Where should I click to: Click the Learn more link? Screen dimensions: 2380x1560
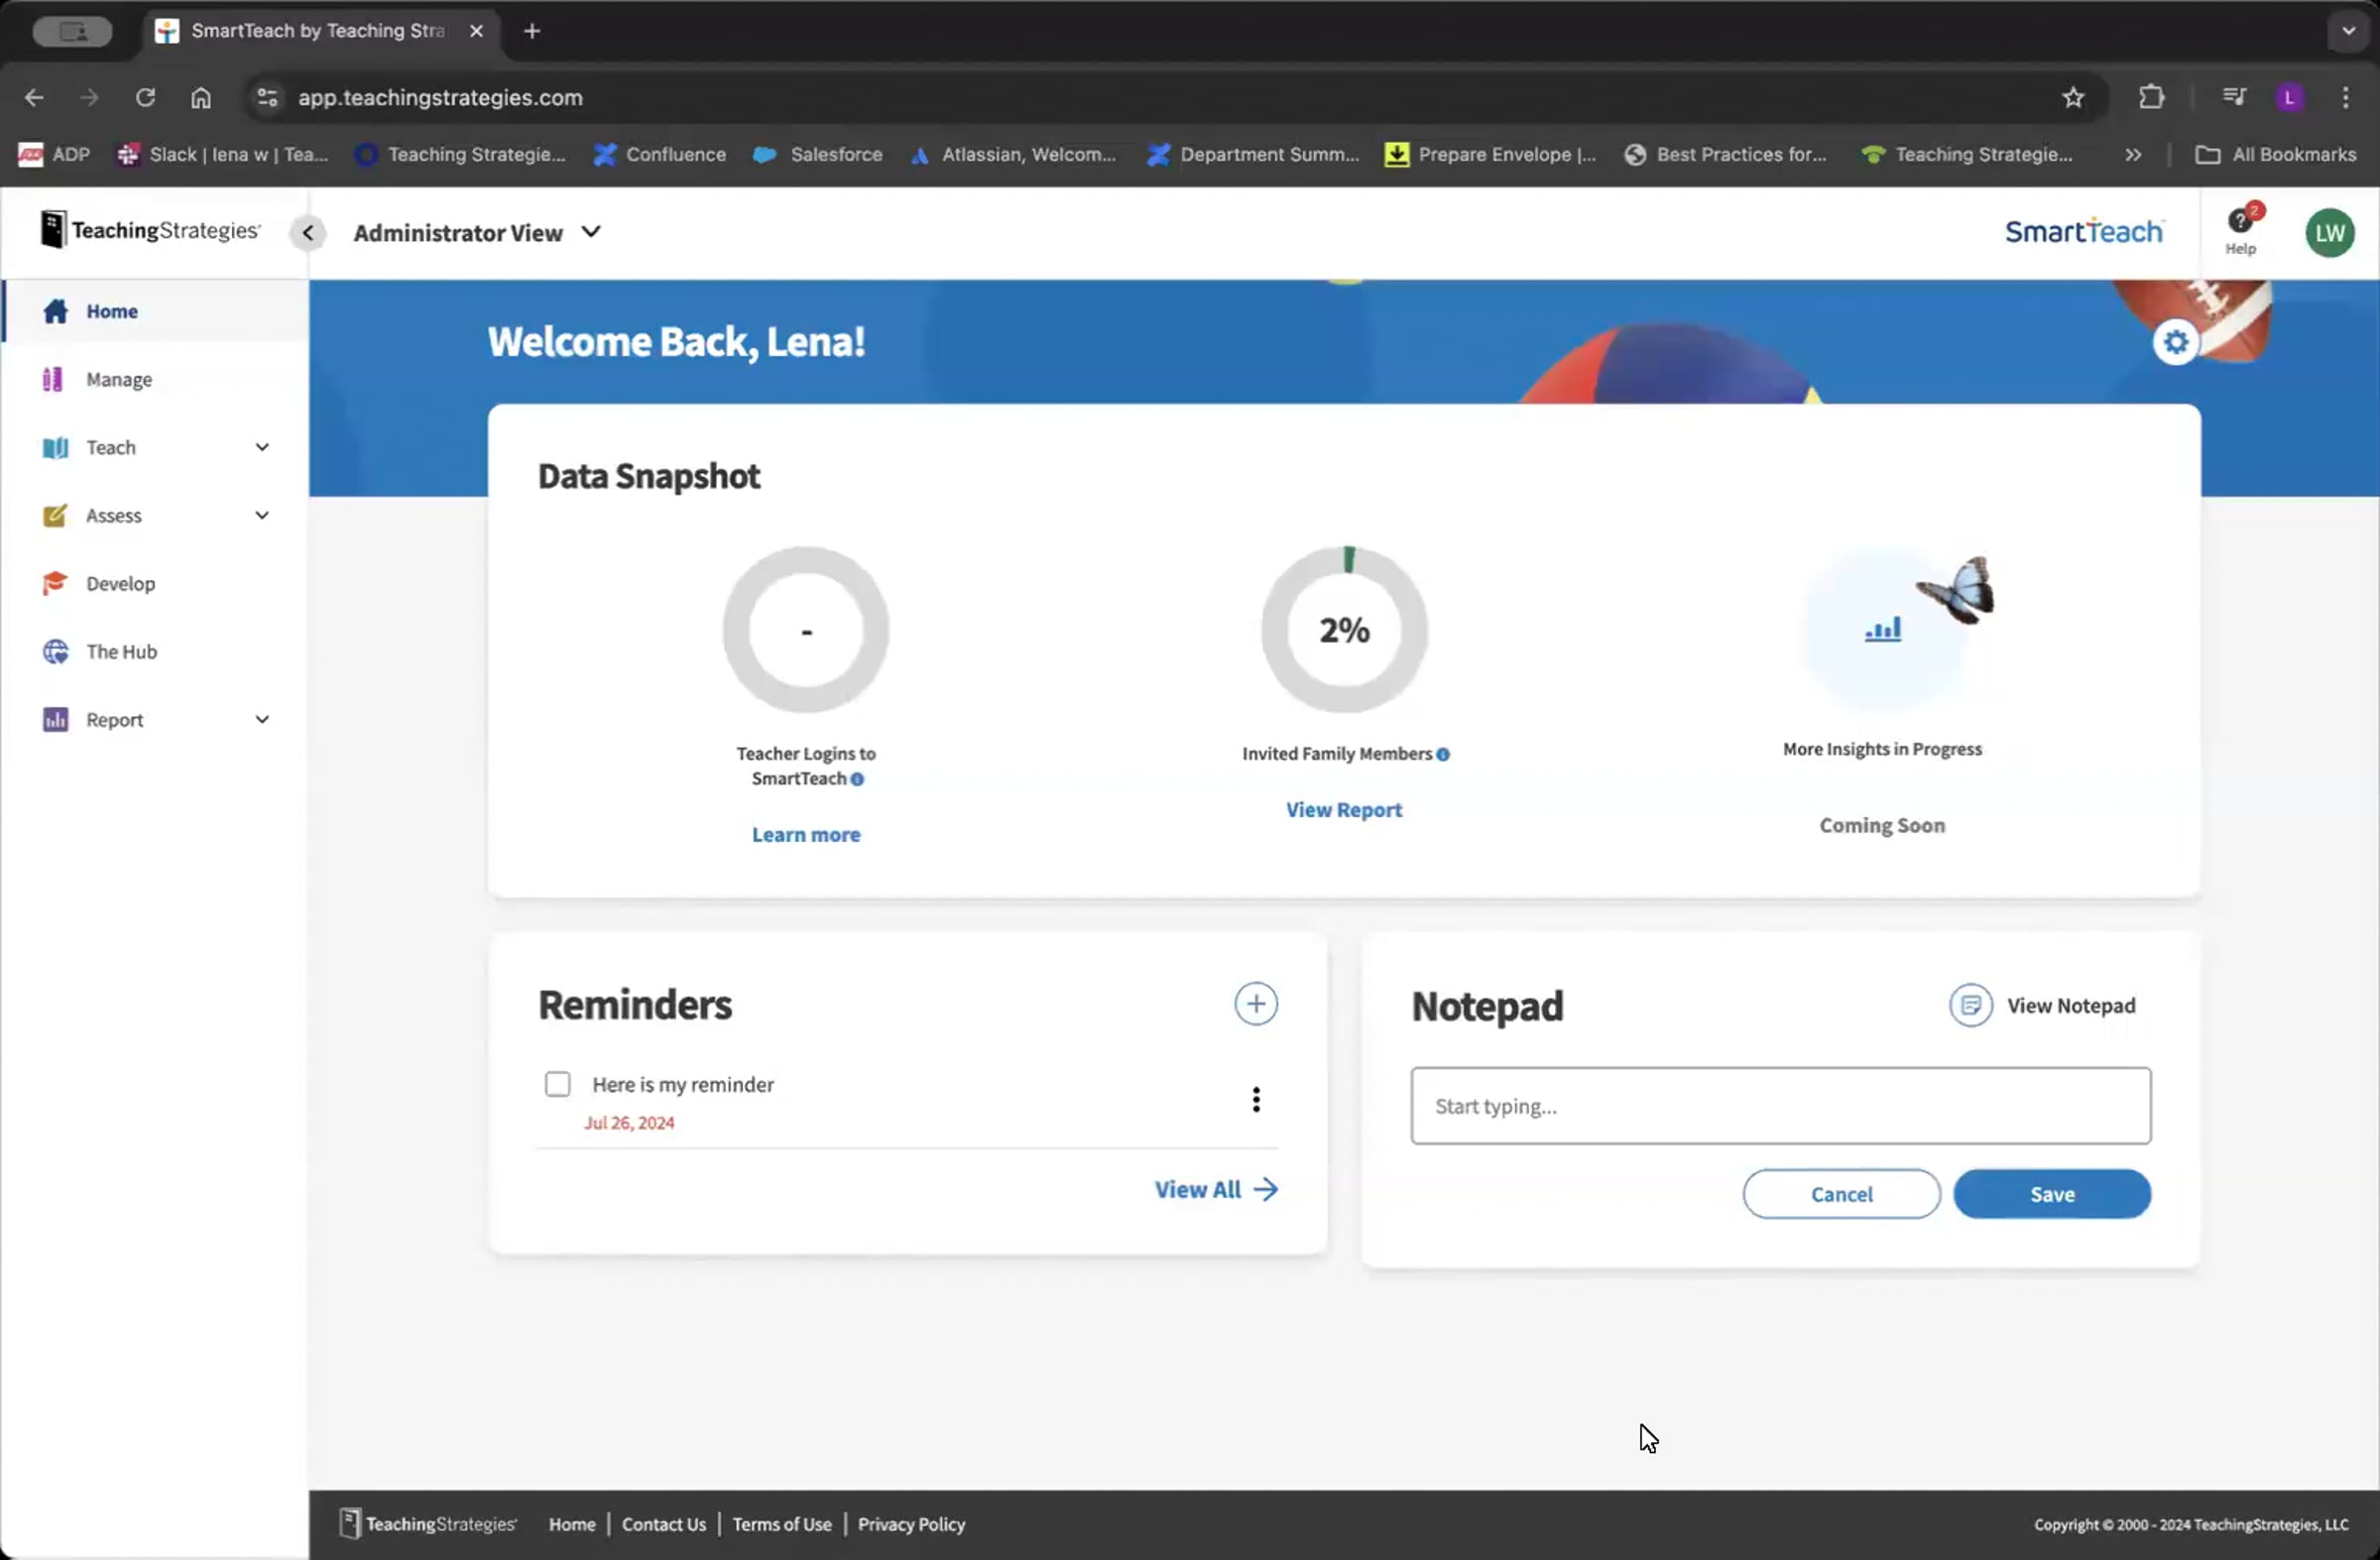pyautogui.click(x=805, y=833)
